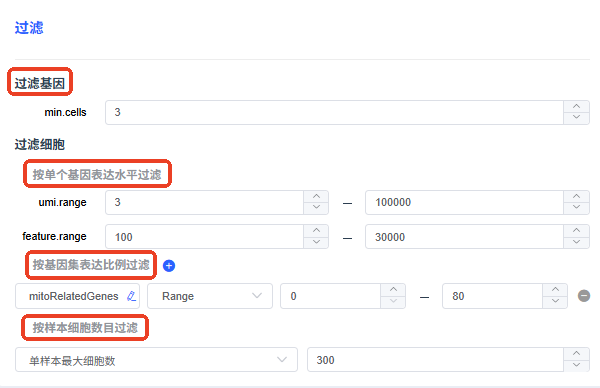
Task: Edit the mitoRelatedGenes gene set
Action: click(x=131, y=296)
